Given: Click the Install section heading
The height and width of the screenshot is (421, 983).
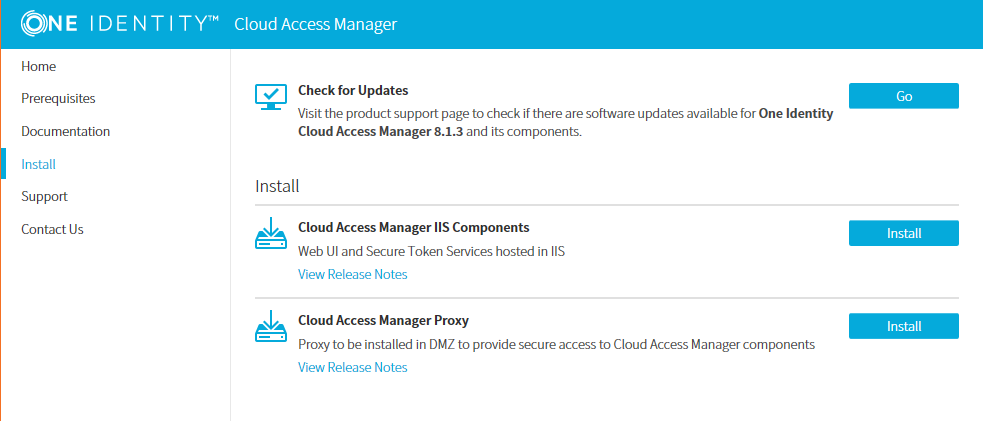Looking at the screenshot, I should point(277,186).
